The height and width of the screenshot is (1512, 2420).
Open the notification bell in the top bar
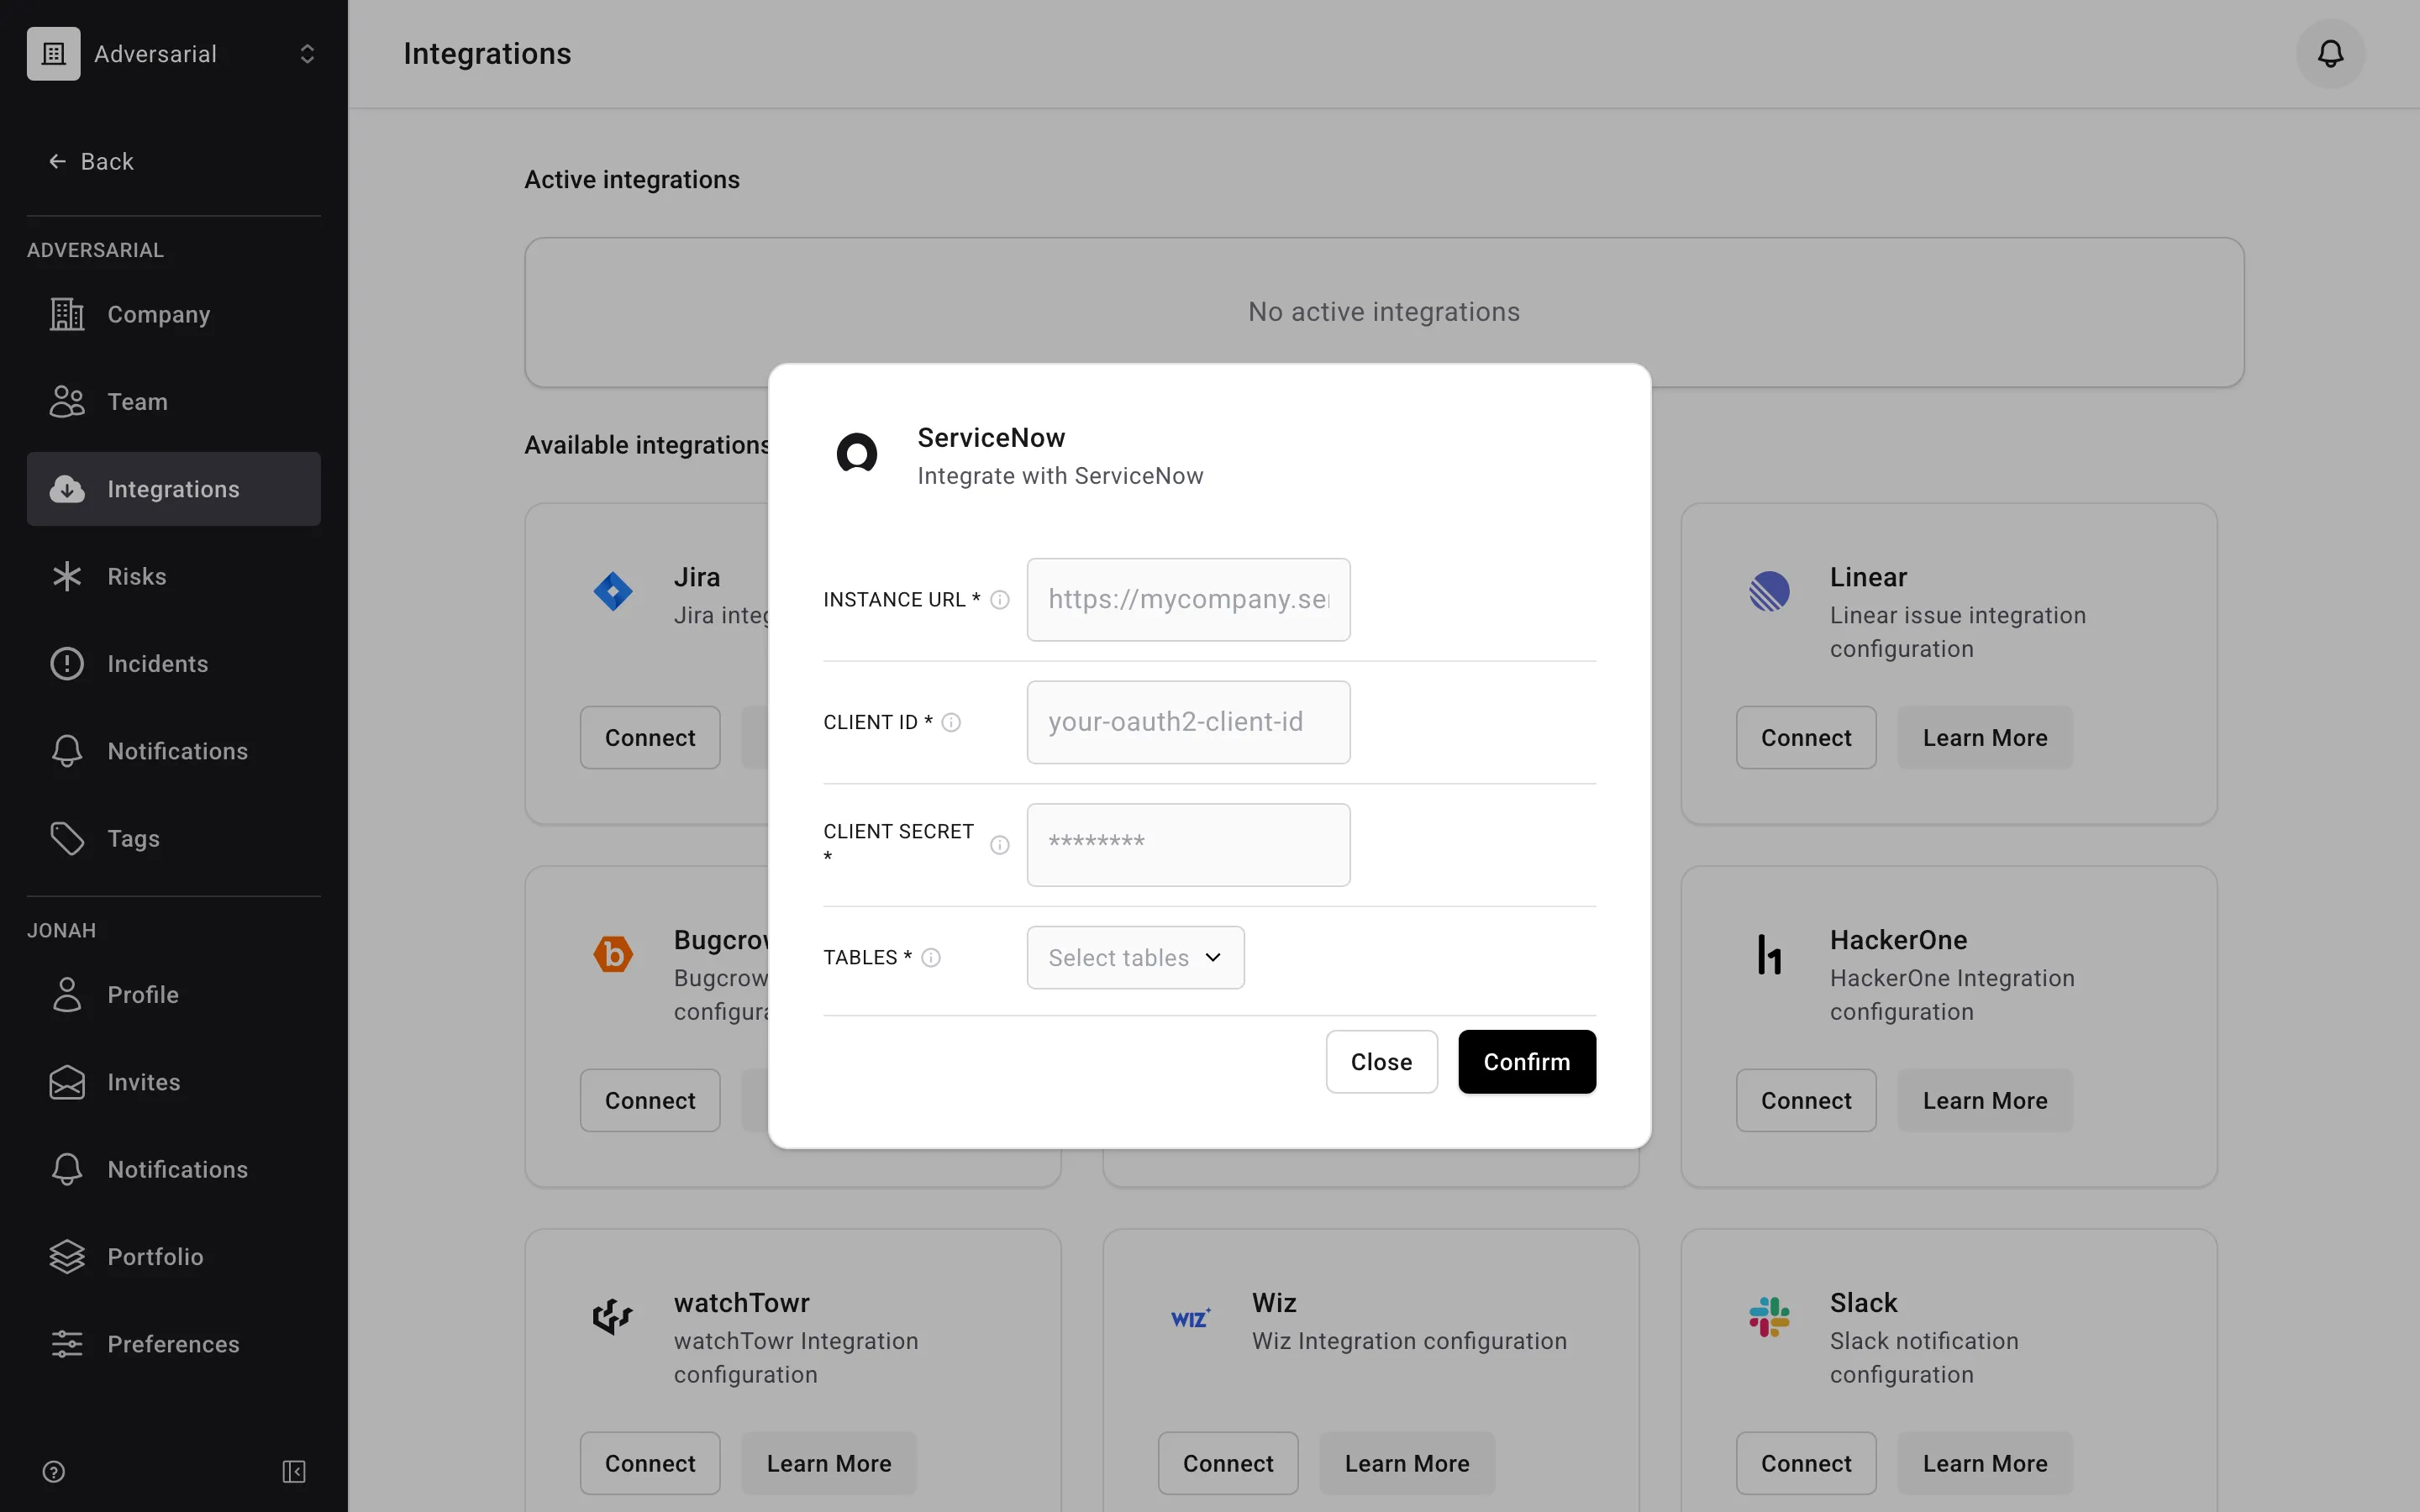tap(2330, 54)
